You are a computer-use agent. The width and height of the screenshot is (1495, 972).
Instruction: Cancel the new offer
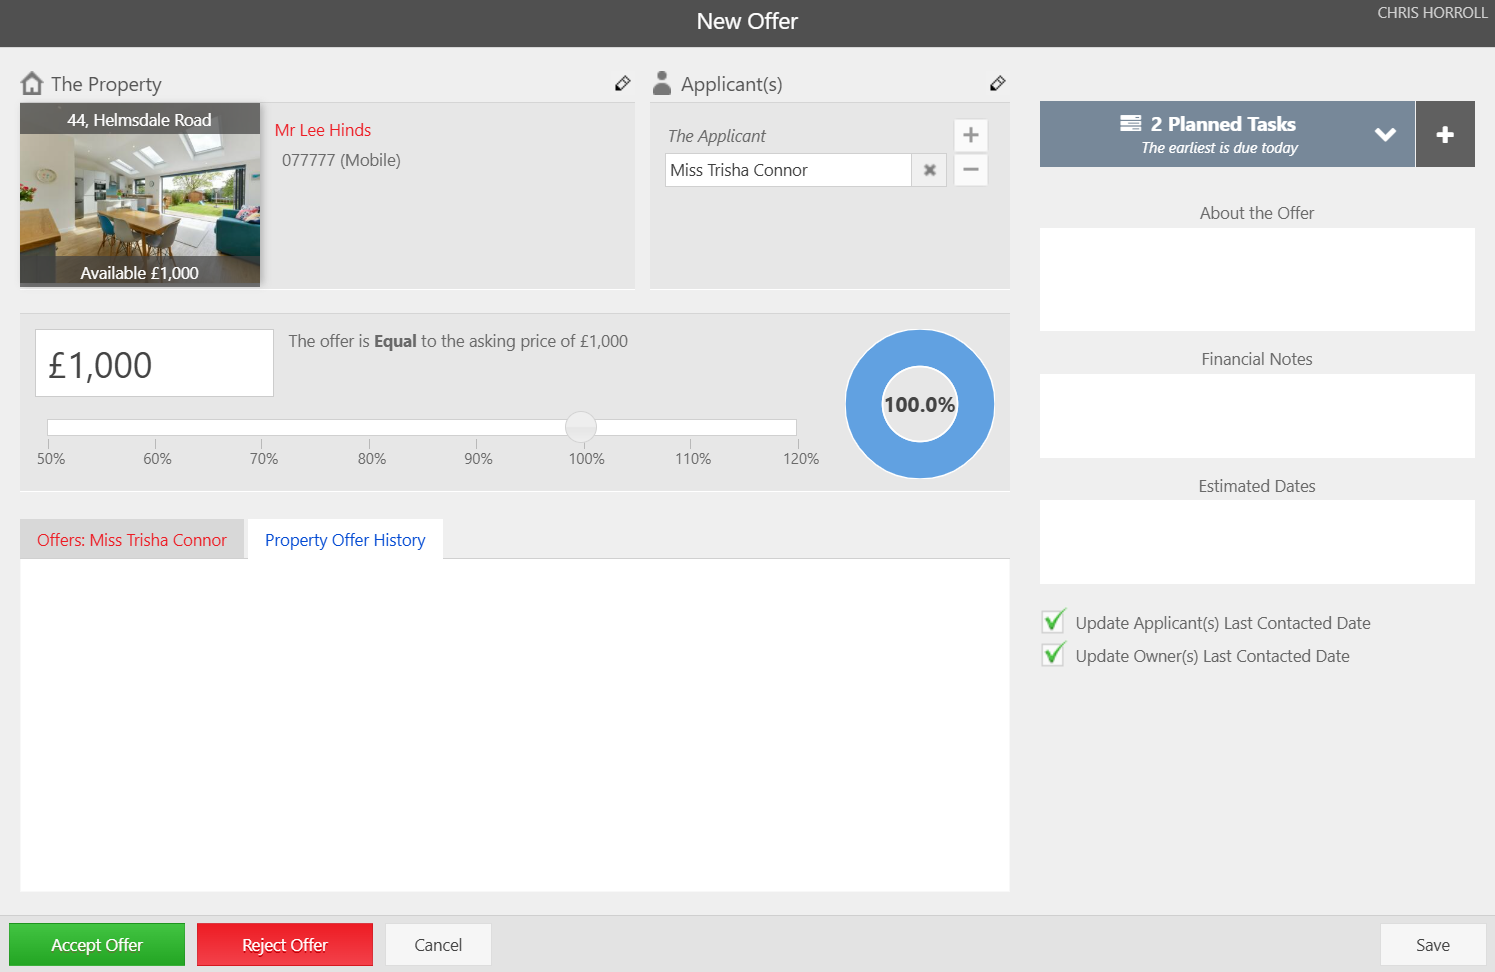click(x=438, y=944)
